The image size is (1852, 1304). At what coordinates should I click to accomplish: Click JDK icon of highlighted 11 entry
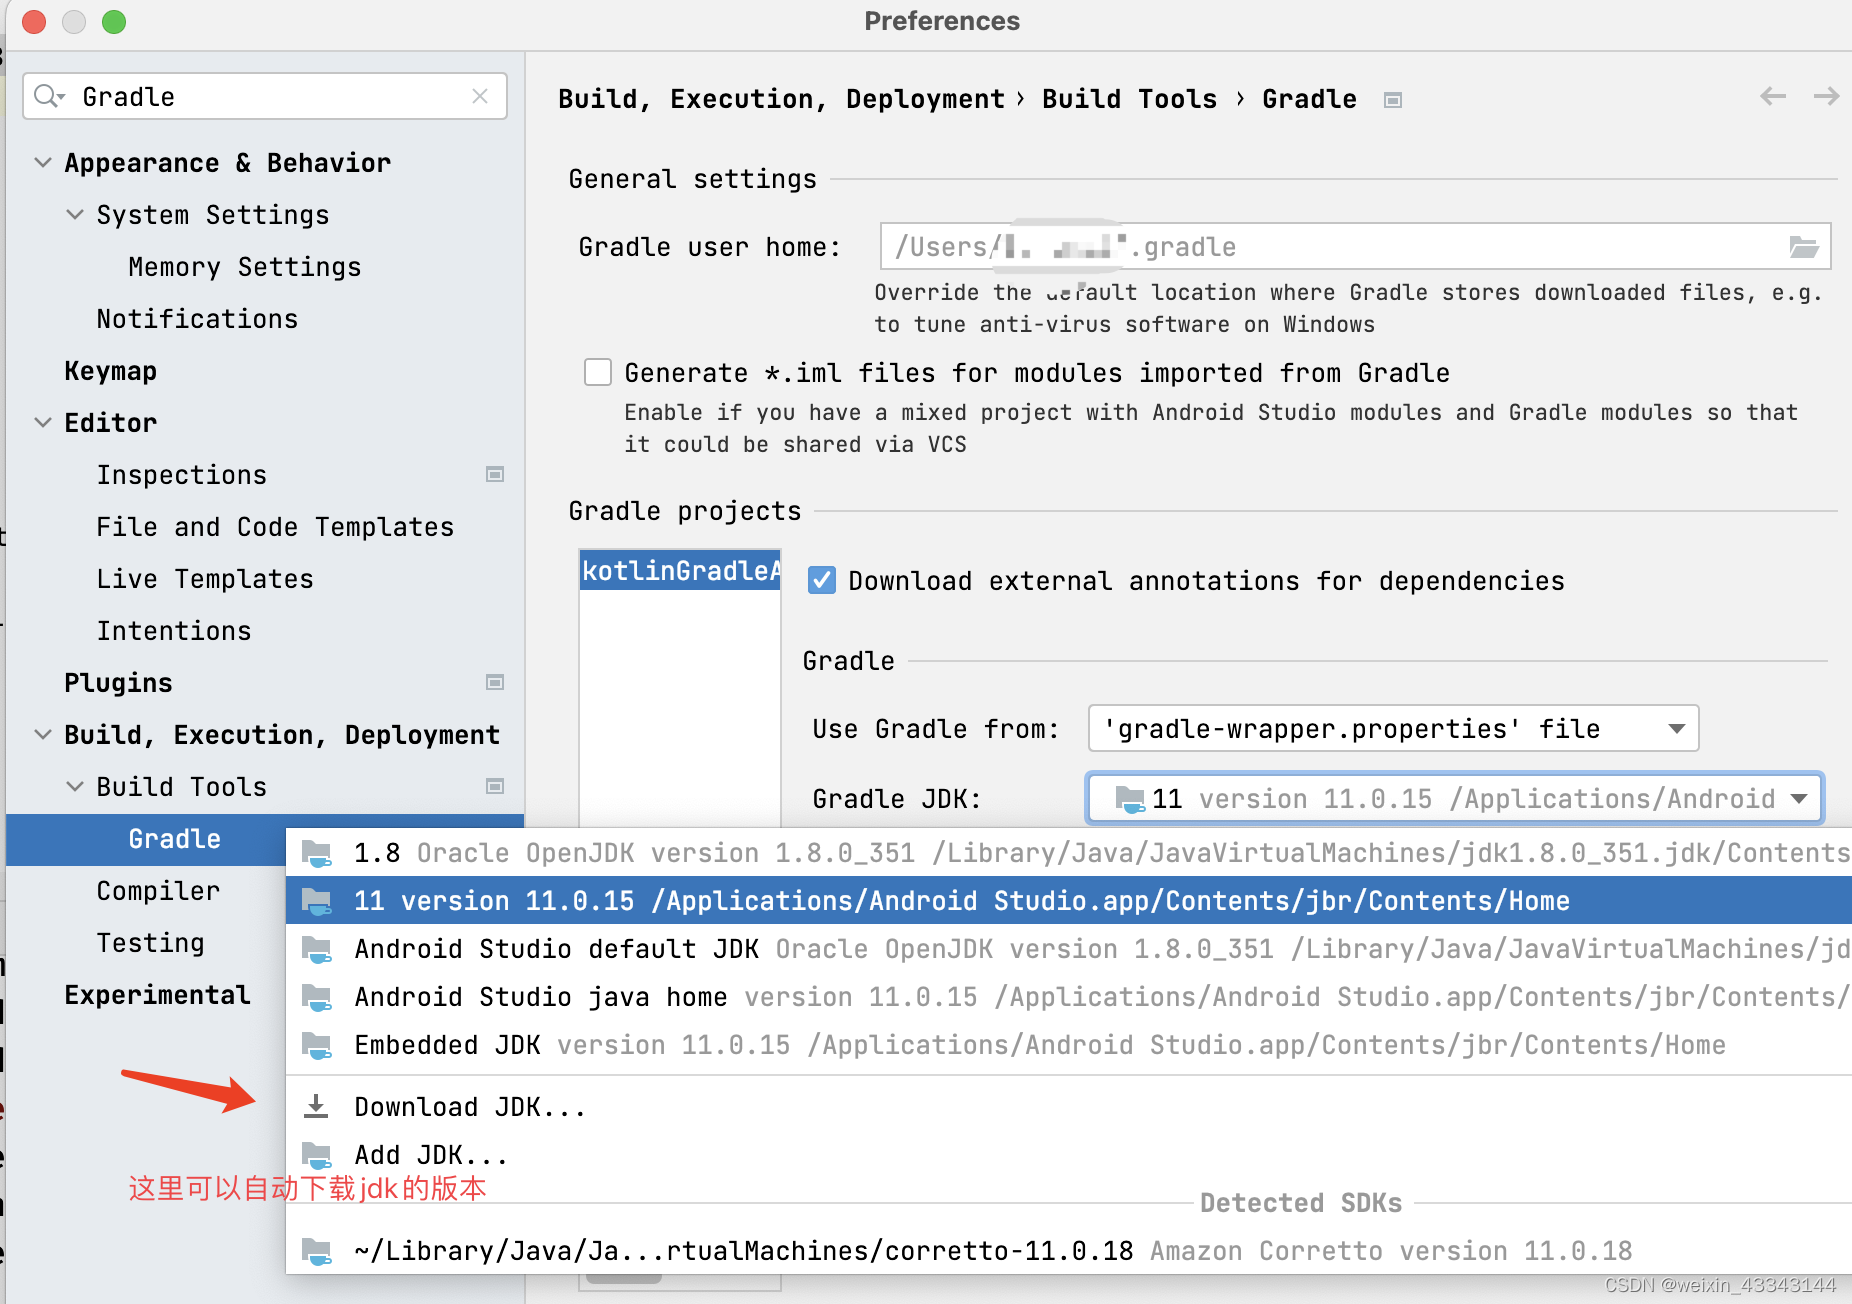(x=317, y=901)
